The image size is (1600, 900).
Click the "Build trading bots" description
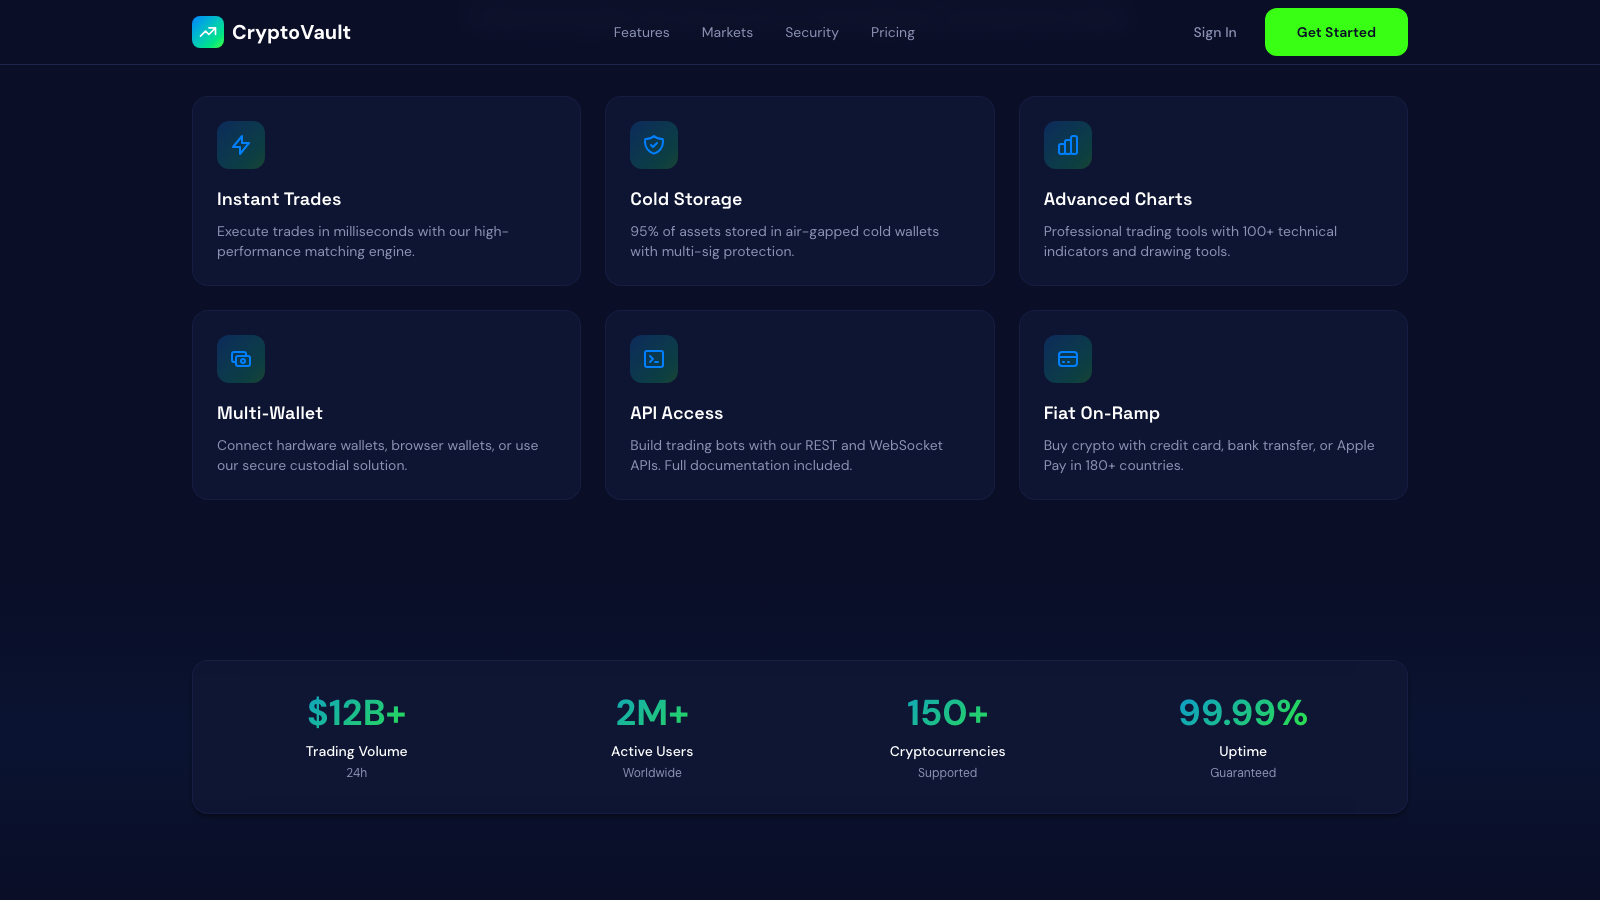(787, 455)
